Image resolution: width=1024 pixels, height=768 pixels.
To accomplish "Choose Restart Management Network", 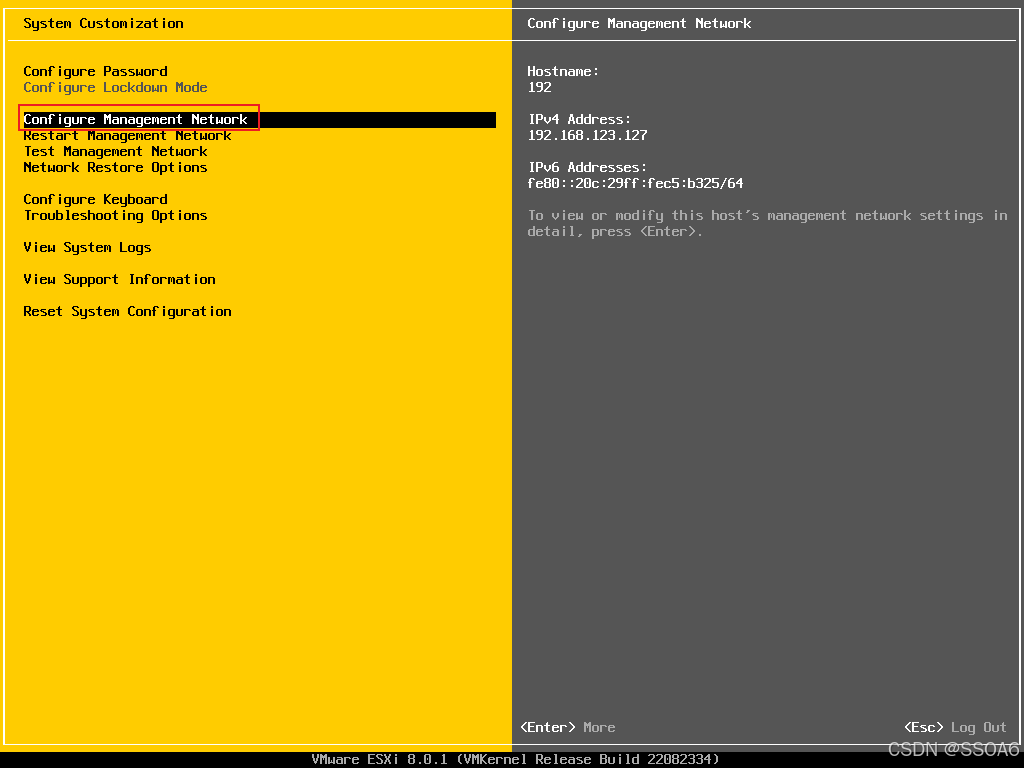I will 127,135.
